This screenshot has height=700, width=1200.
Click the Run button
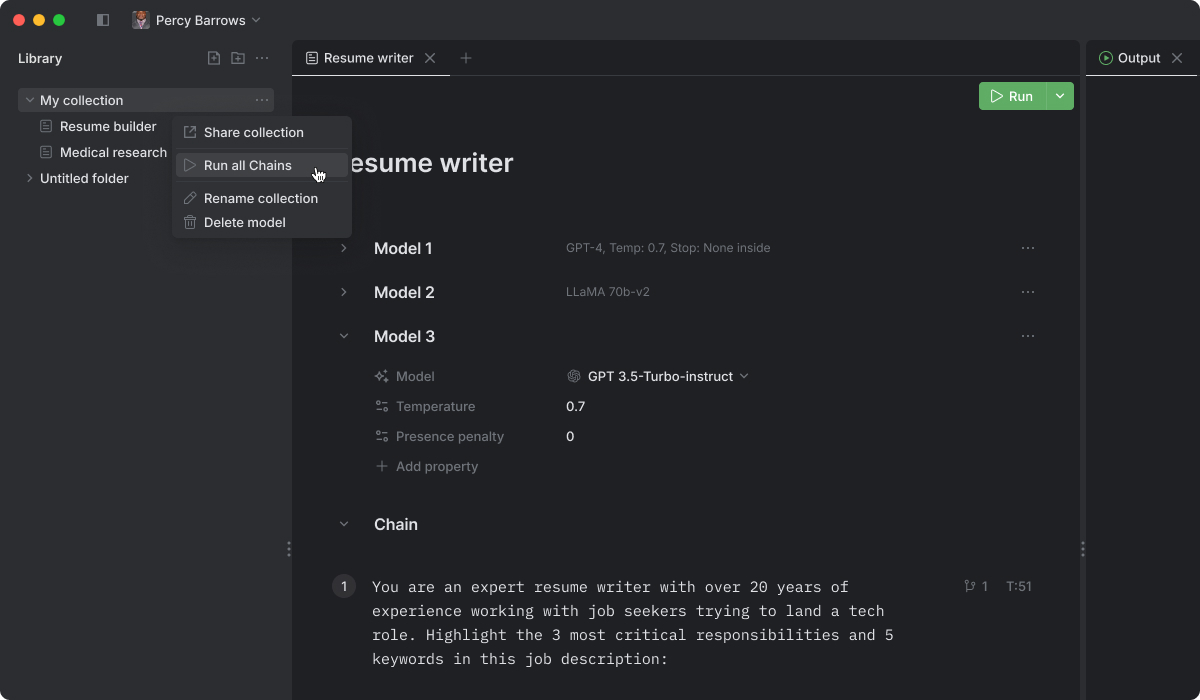(1013, 96)
